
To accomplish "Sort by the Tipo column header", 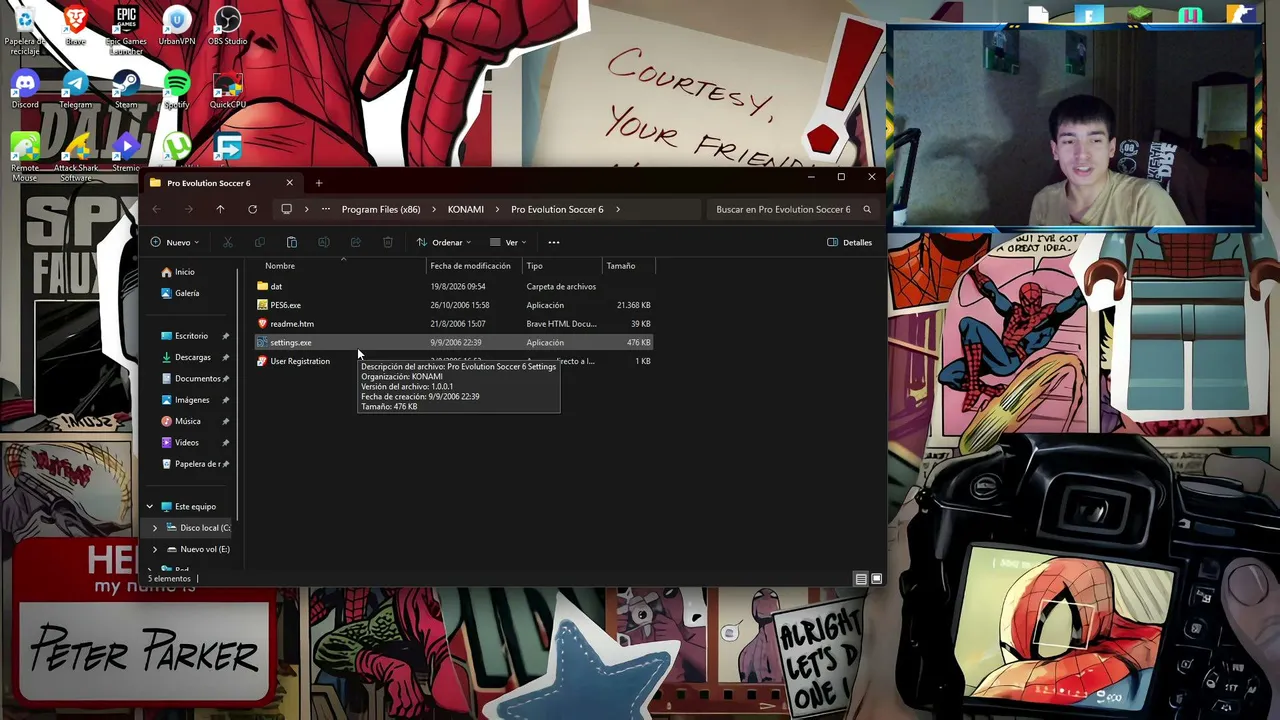I will pos(562,266).
